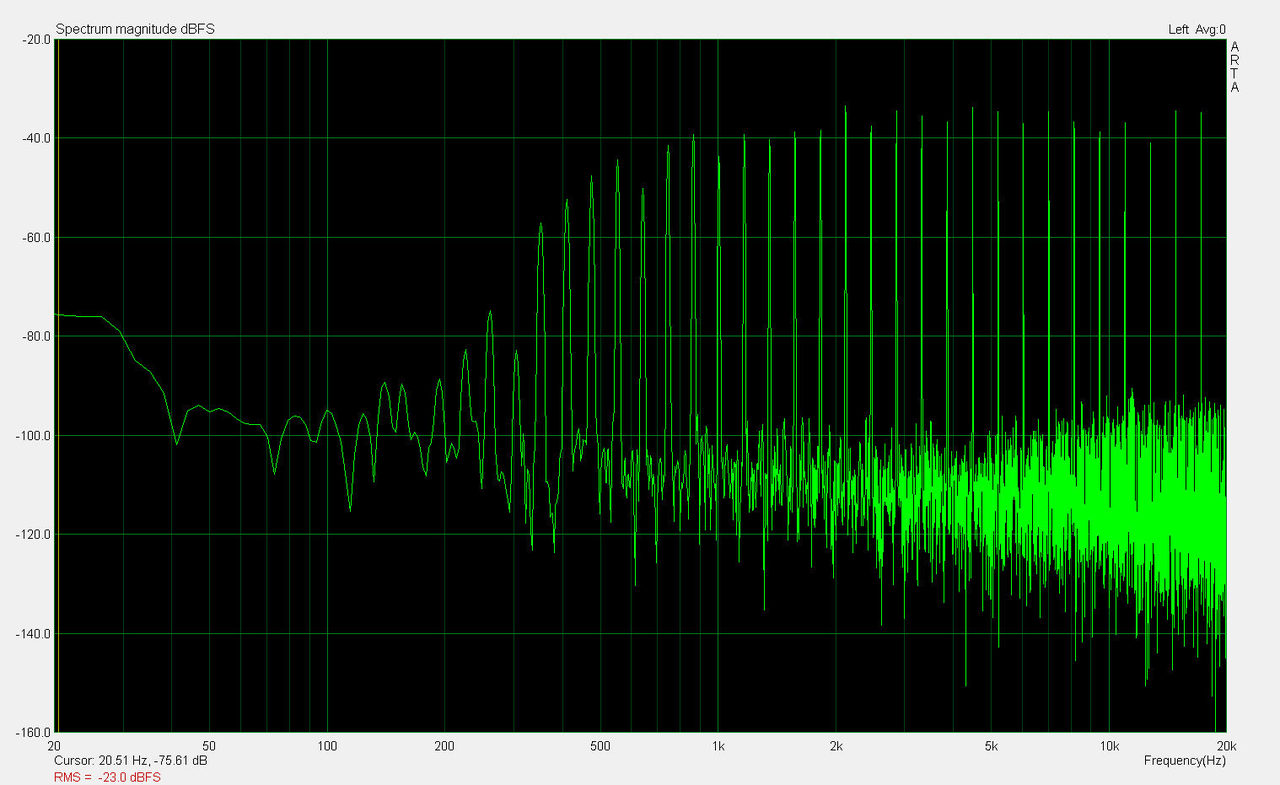
Task: Click the 10k frequency tick label
Action: pyautogui.click(x=1109, y=746)
